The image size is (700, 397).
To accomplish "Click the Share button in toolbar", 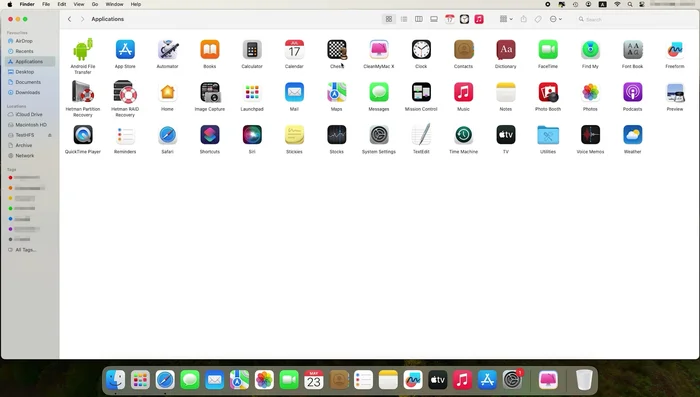I will pos(524,19).
